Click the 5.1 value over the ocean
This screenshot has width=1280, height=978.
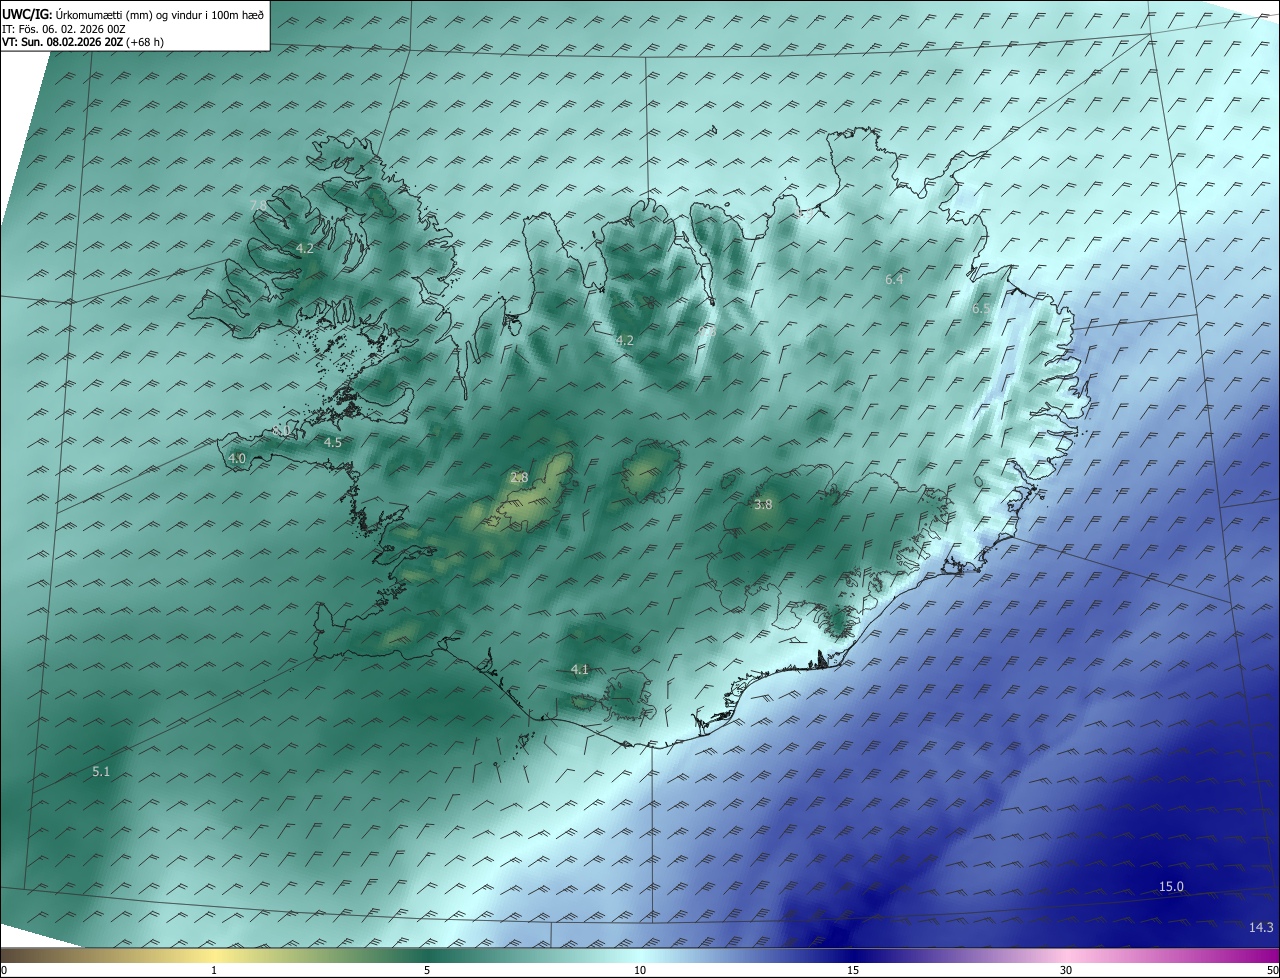click(101, 772)
